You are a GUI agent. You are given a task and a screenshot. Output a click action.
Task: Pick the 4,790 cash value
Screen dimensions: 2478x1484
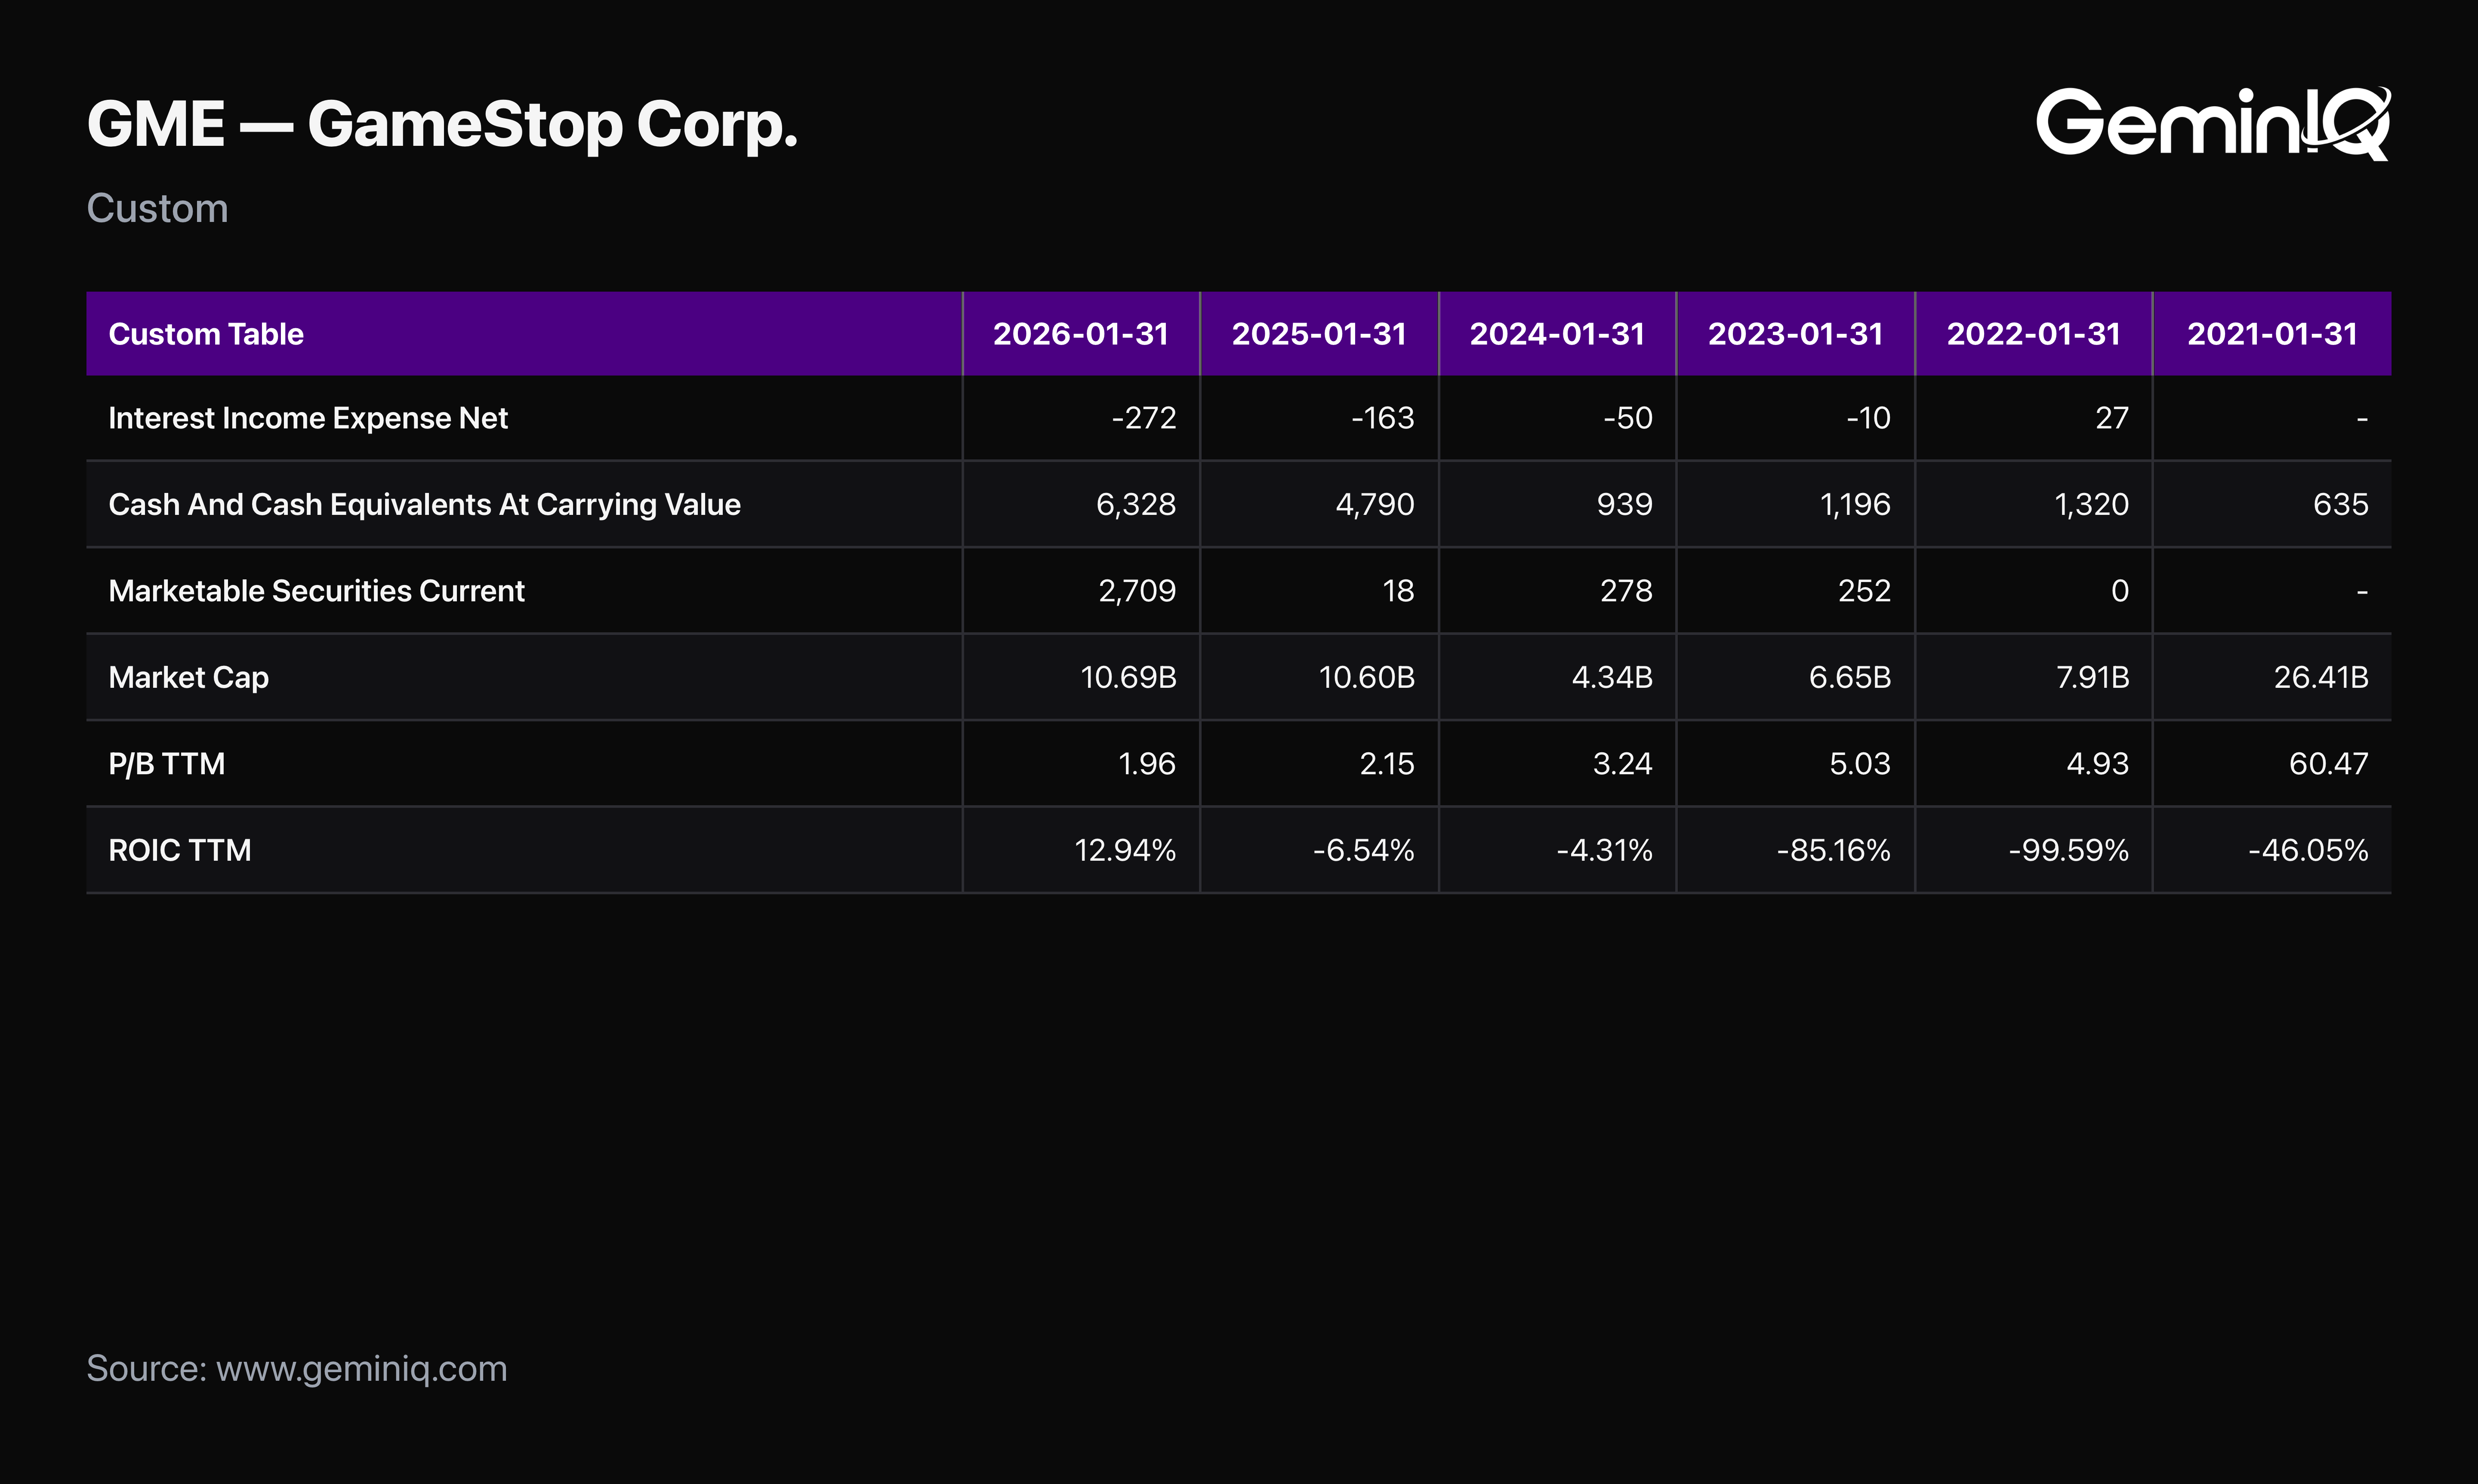click(x=1375, y=504)
